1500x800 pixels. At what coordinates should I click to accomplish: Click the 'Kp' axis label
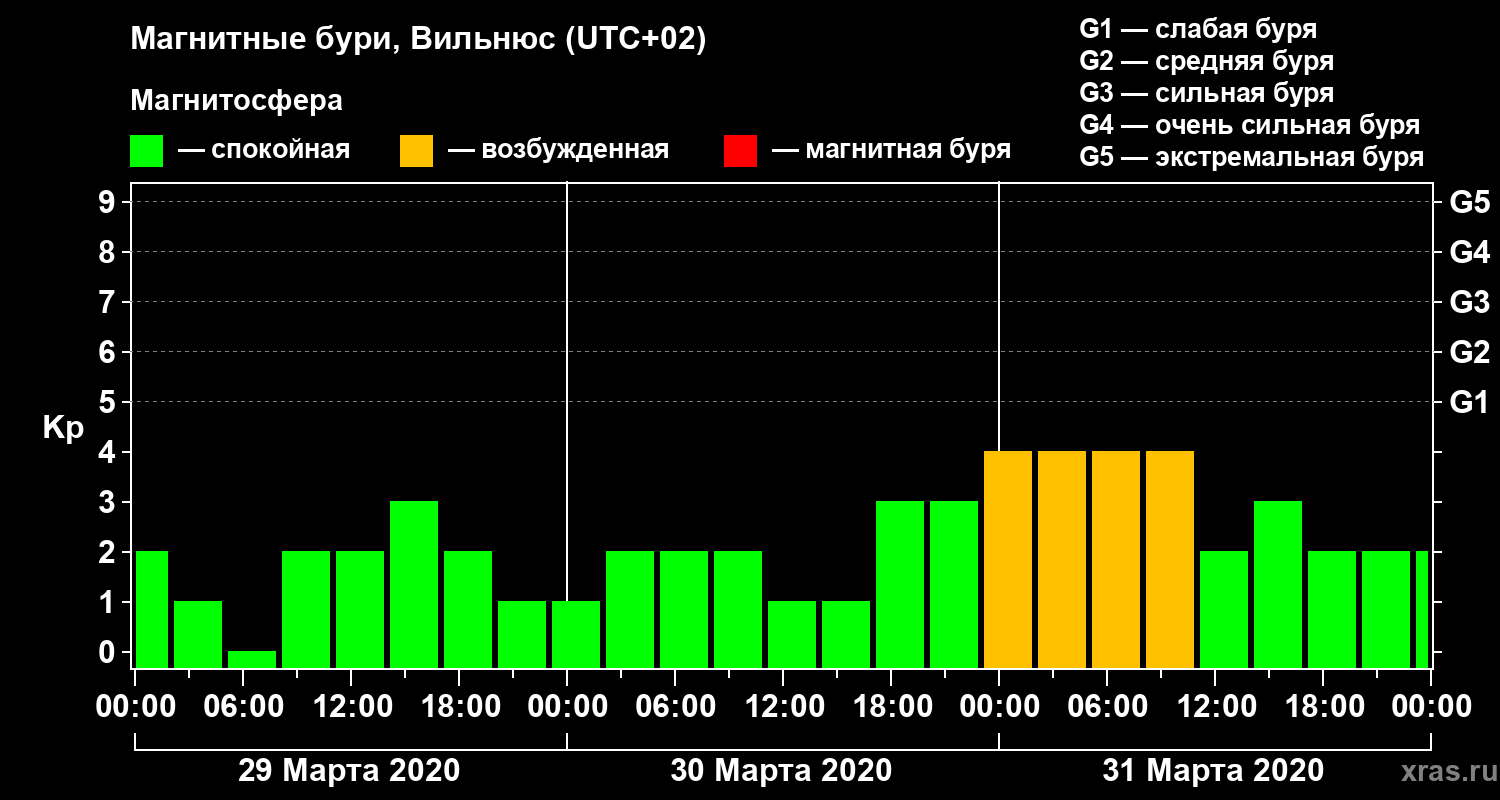click(x=63, y=427)
